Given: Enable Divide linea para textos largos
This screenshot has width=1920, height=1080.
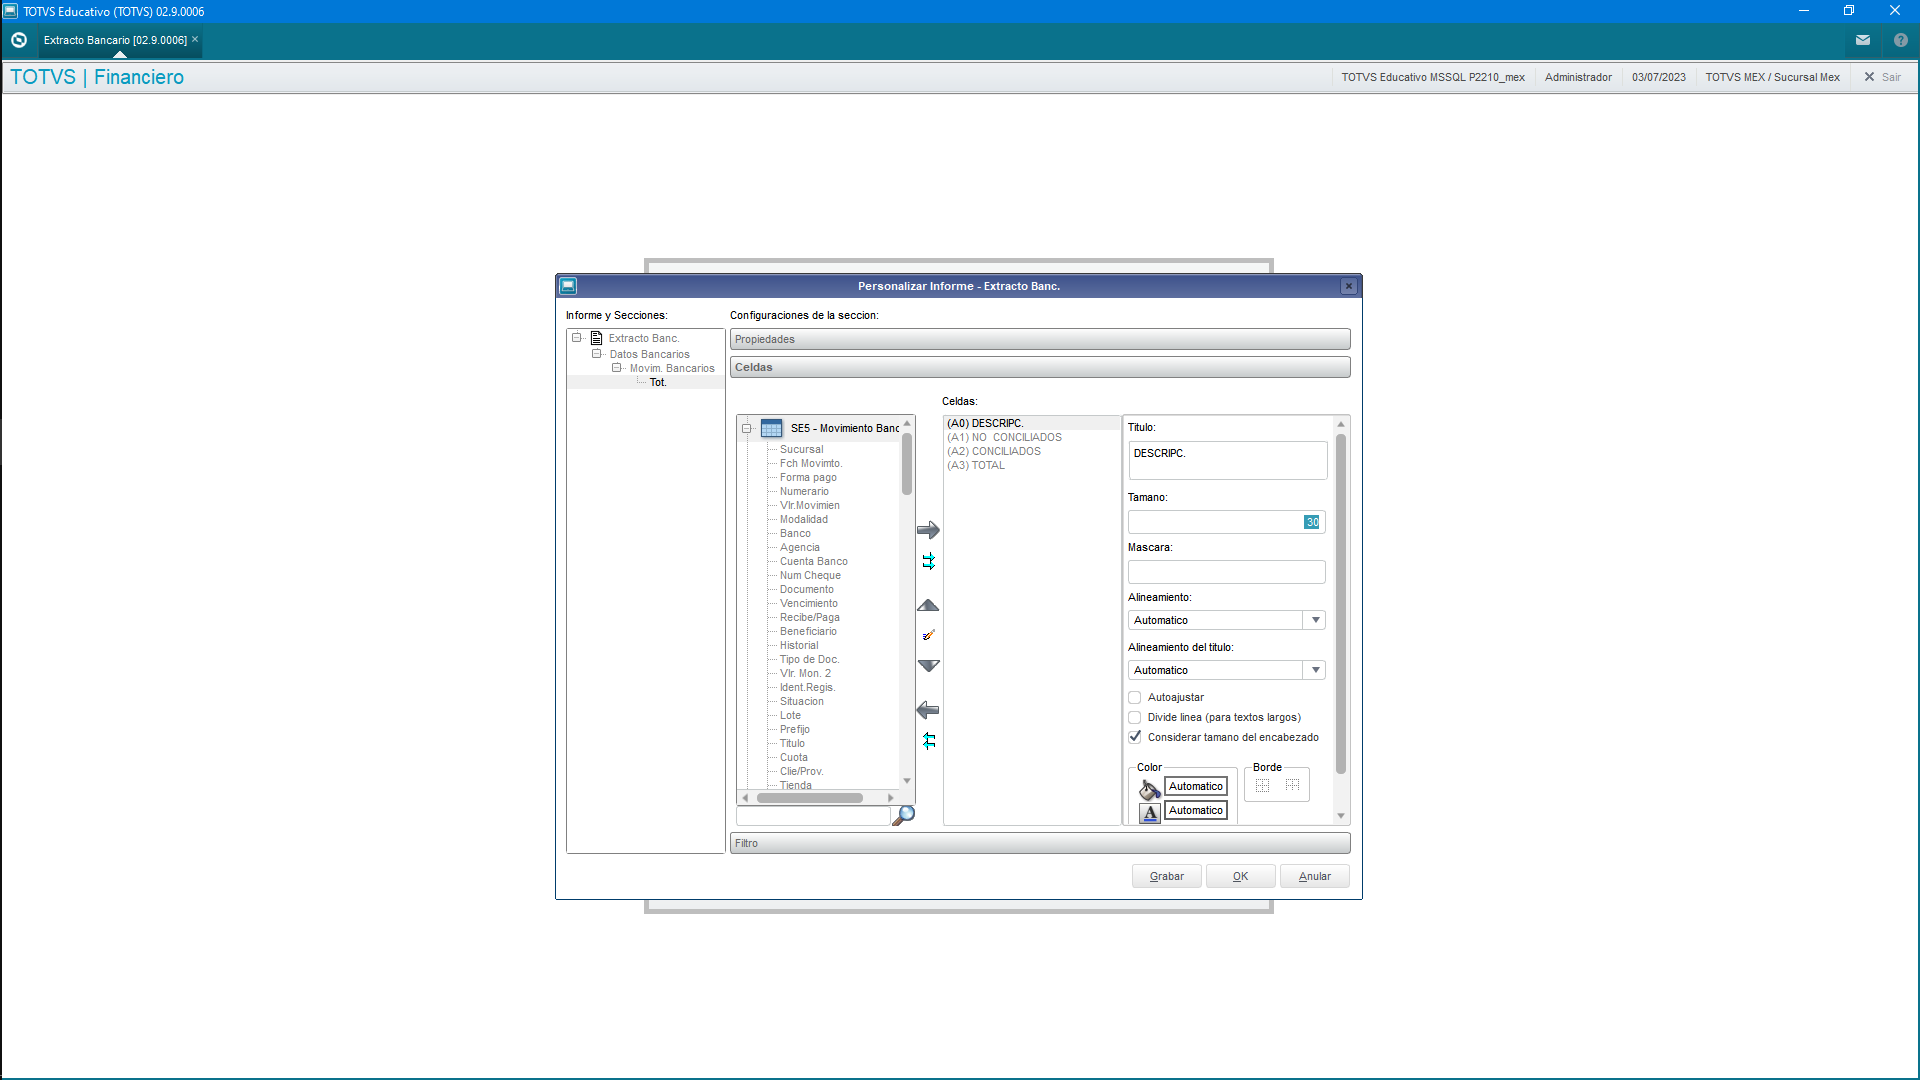Looking at the screenshot, I should tap(1135, 717).
